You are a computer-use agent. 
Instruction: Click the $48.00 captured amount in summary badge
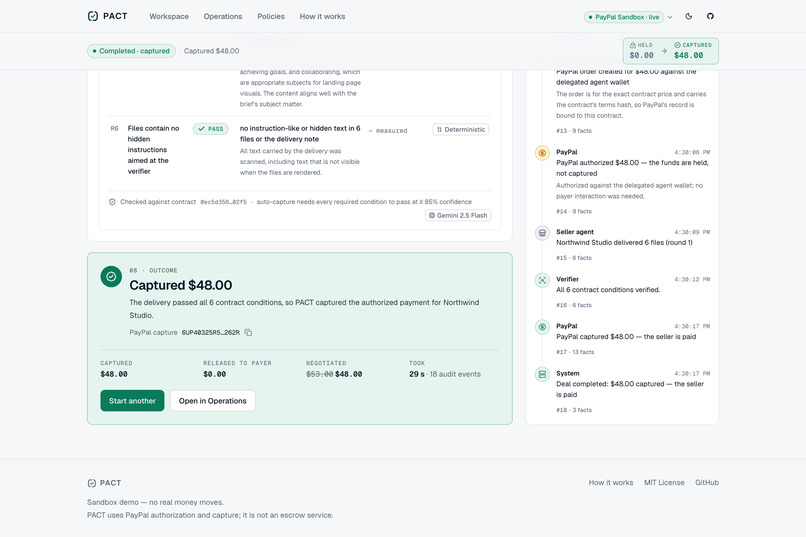[x=688, y=55]
